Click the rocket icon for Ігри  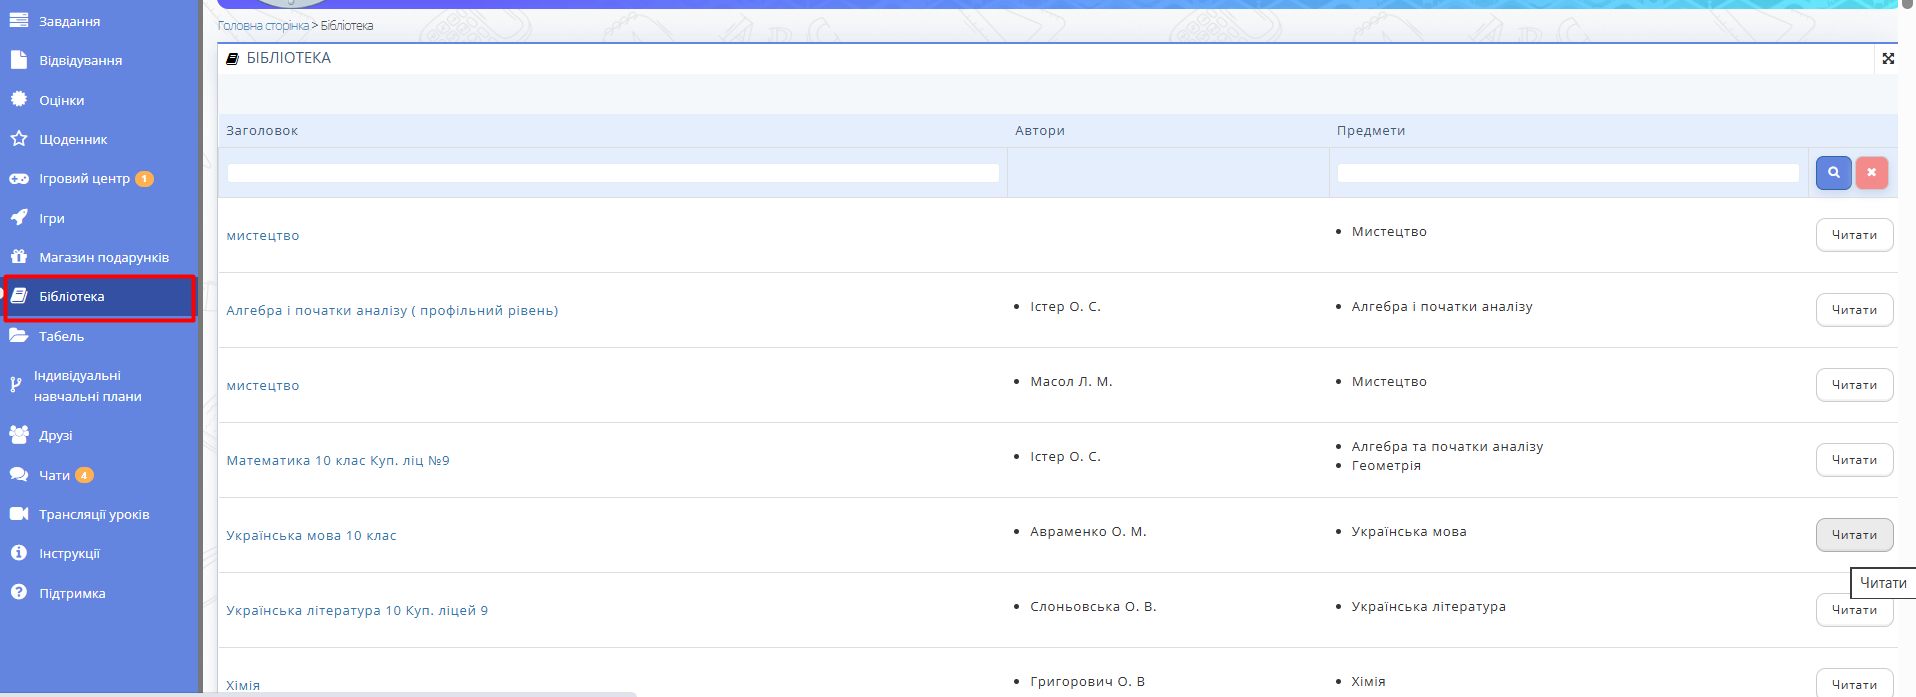pyautogui.click(x=19, y=218)
